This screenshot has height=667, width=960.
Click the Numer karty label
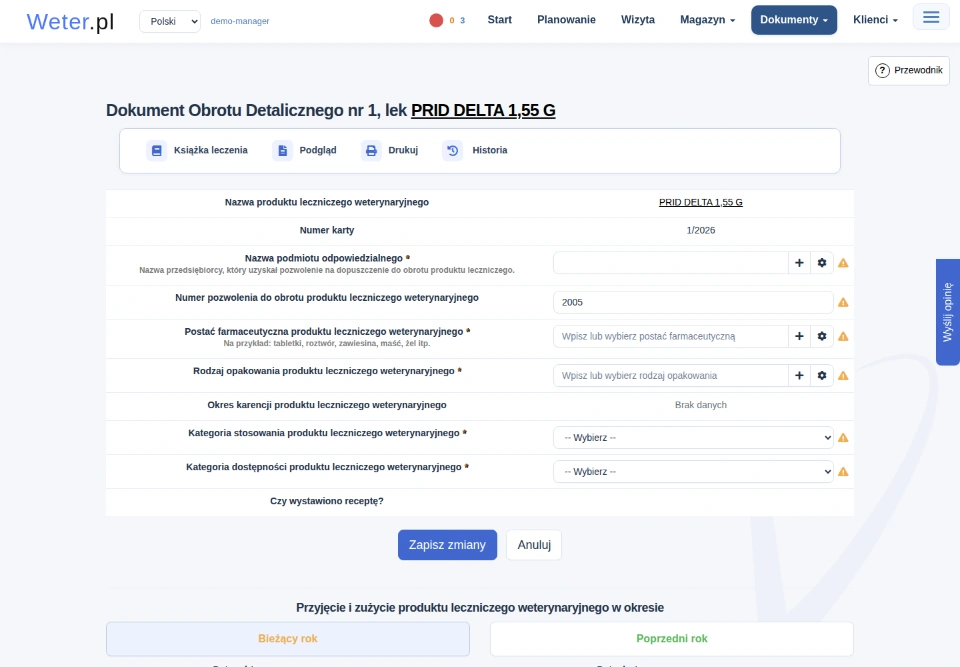(x=327, y=230)
